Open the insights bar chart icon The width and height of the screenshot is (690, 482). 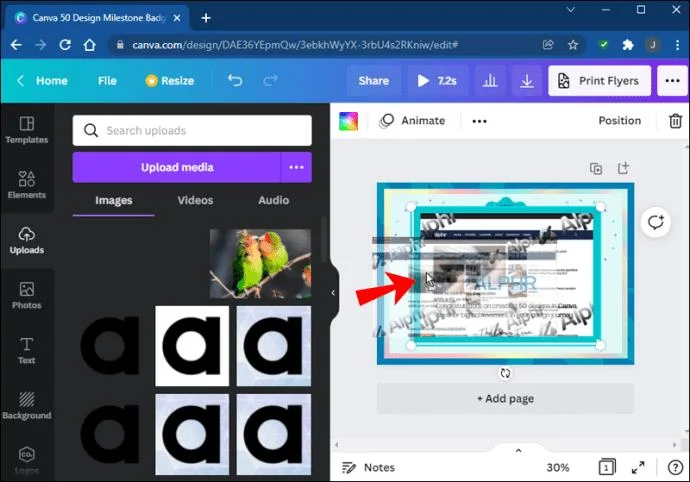click(x=490, y=81)
